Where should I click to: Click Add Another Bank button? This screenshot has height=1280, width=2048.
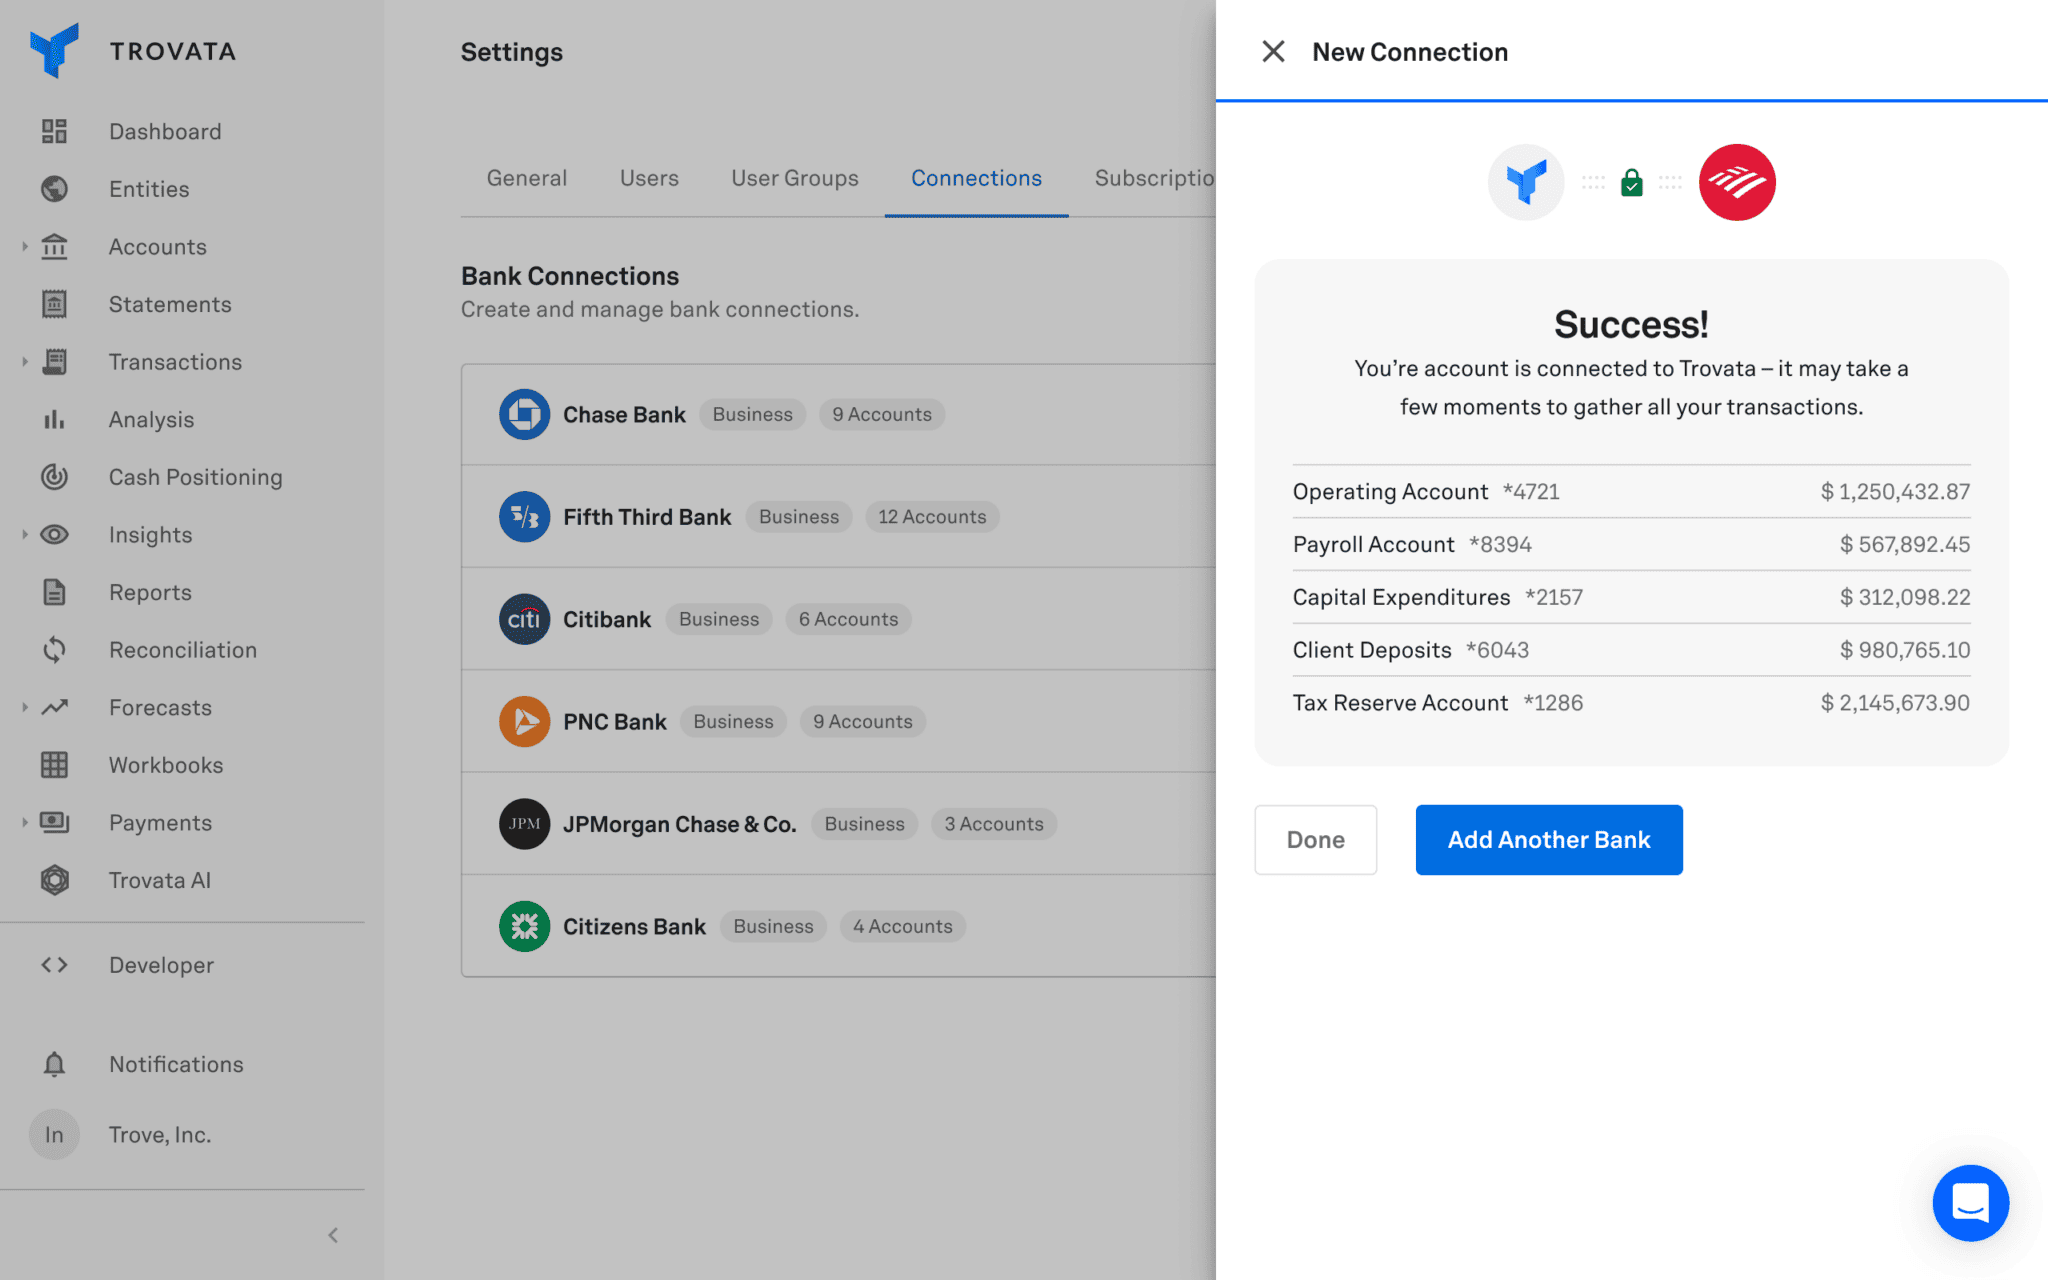point(1548,840)
